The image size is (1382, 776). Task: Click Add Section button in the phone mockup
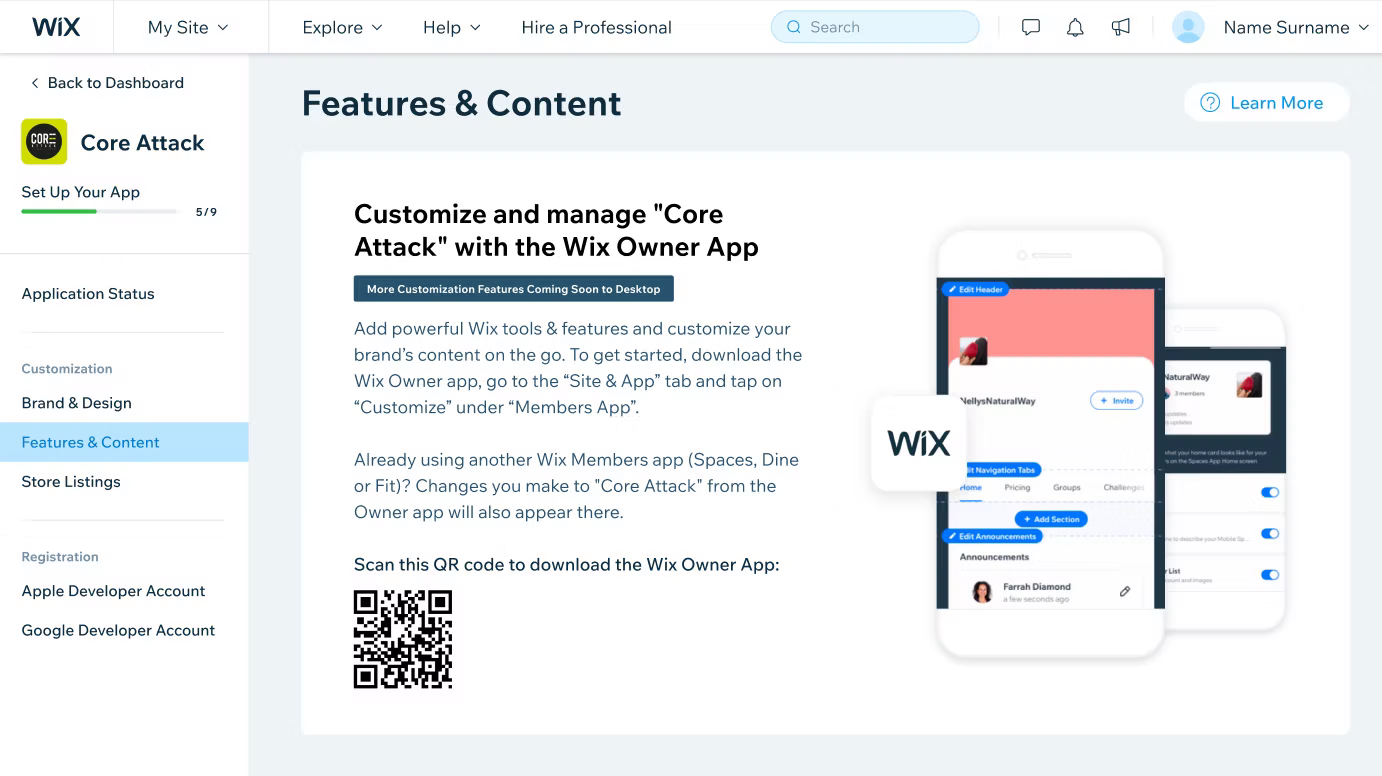point(1051,519)
